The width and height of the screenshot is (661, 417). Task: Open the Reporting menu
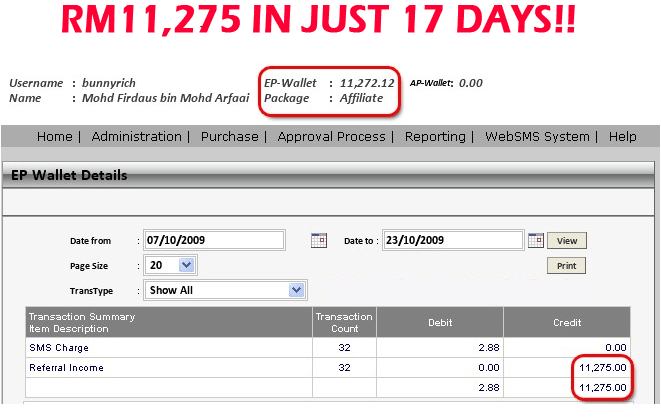(x=435, y=137)
